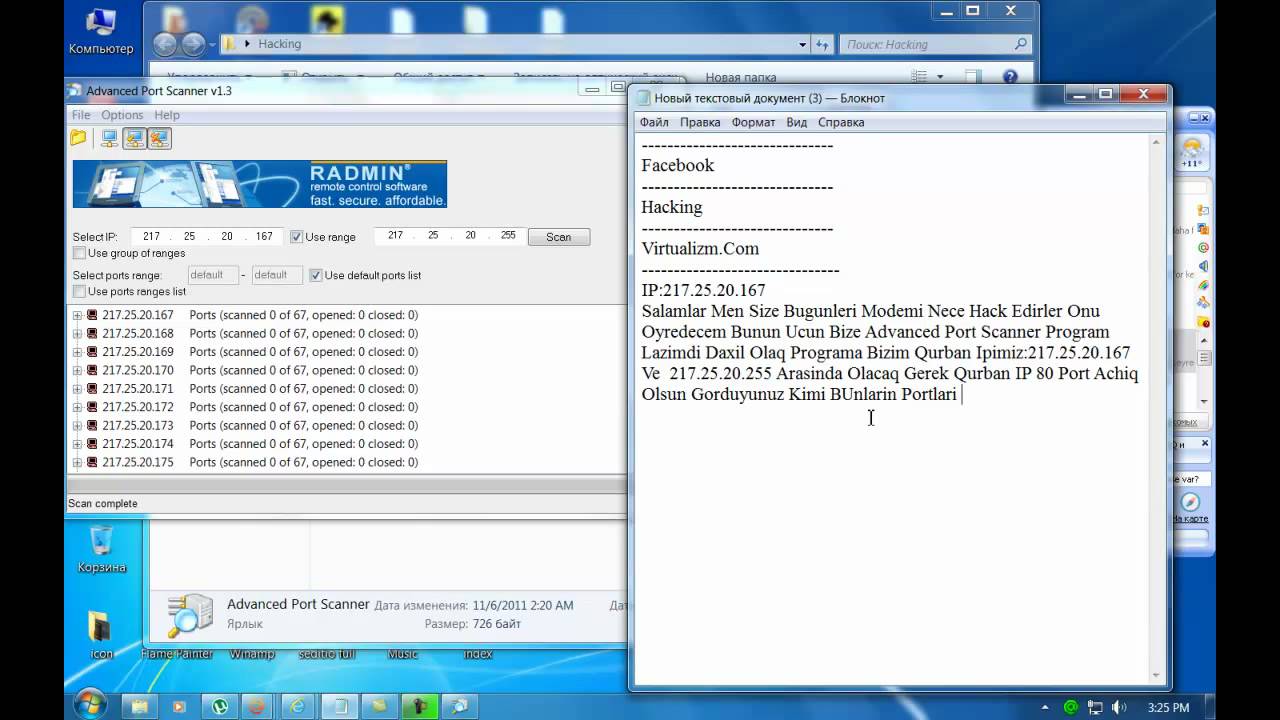Uncheck the Use range checkbox

pyautogui.click(x=297, y=237)
